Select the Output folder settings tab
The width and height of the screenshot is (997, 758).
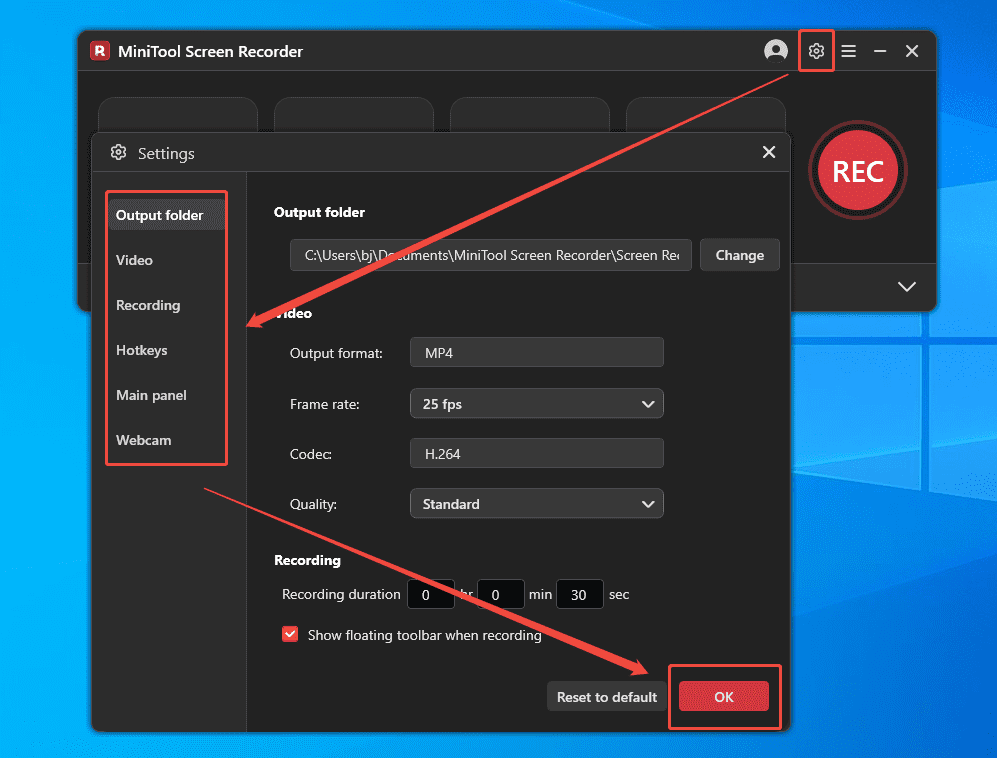(167, 215)
